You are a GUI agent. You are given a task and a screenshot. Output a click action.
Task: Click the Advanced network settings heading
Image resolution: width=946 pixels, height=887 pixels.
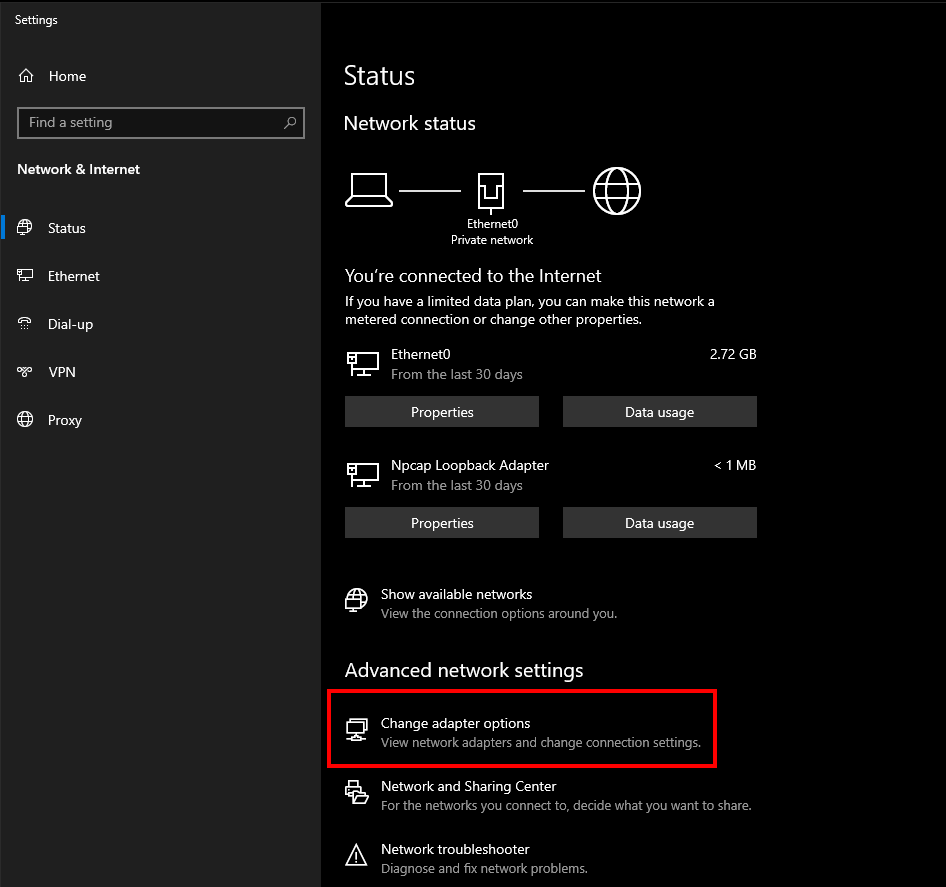[463, 670]
